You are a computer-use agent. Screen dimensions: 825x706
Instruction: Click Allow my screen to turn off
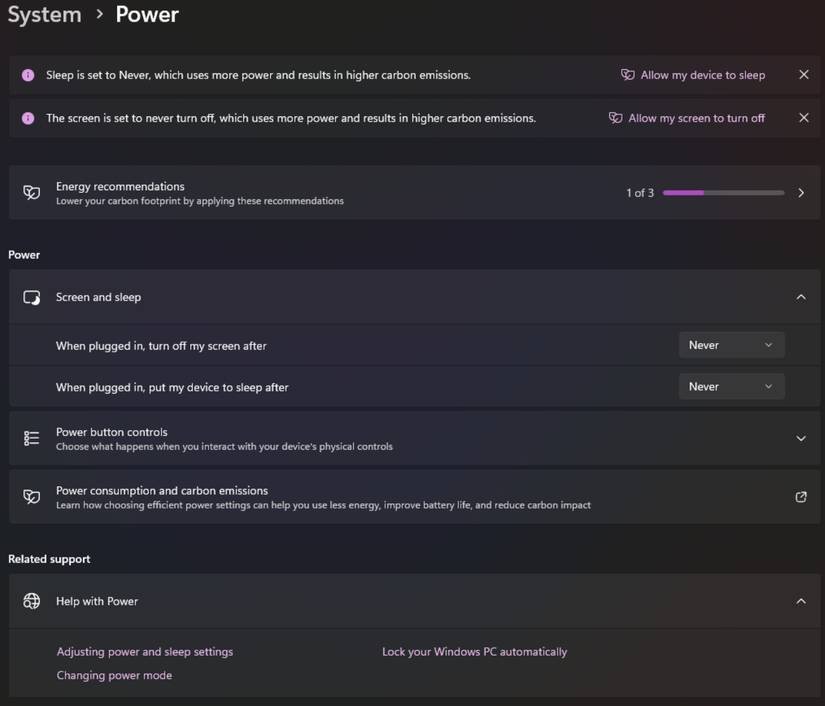click(x=687, y=118)
